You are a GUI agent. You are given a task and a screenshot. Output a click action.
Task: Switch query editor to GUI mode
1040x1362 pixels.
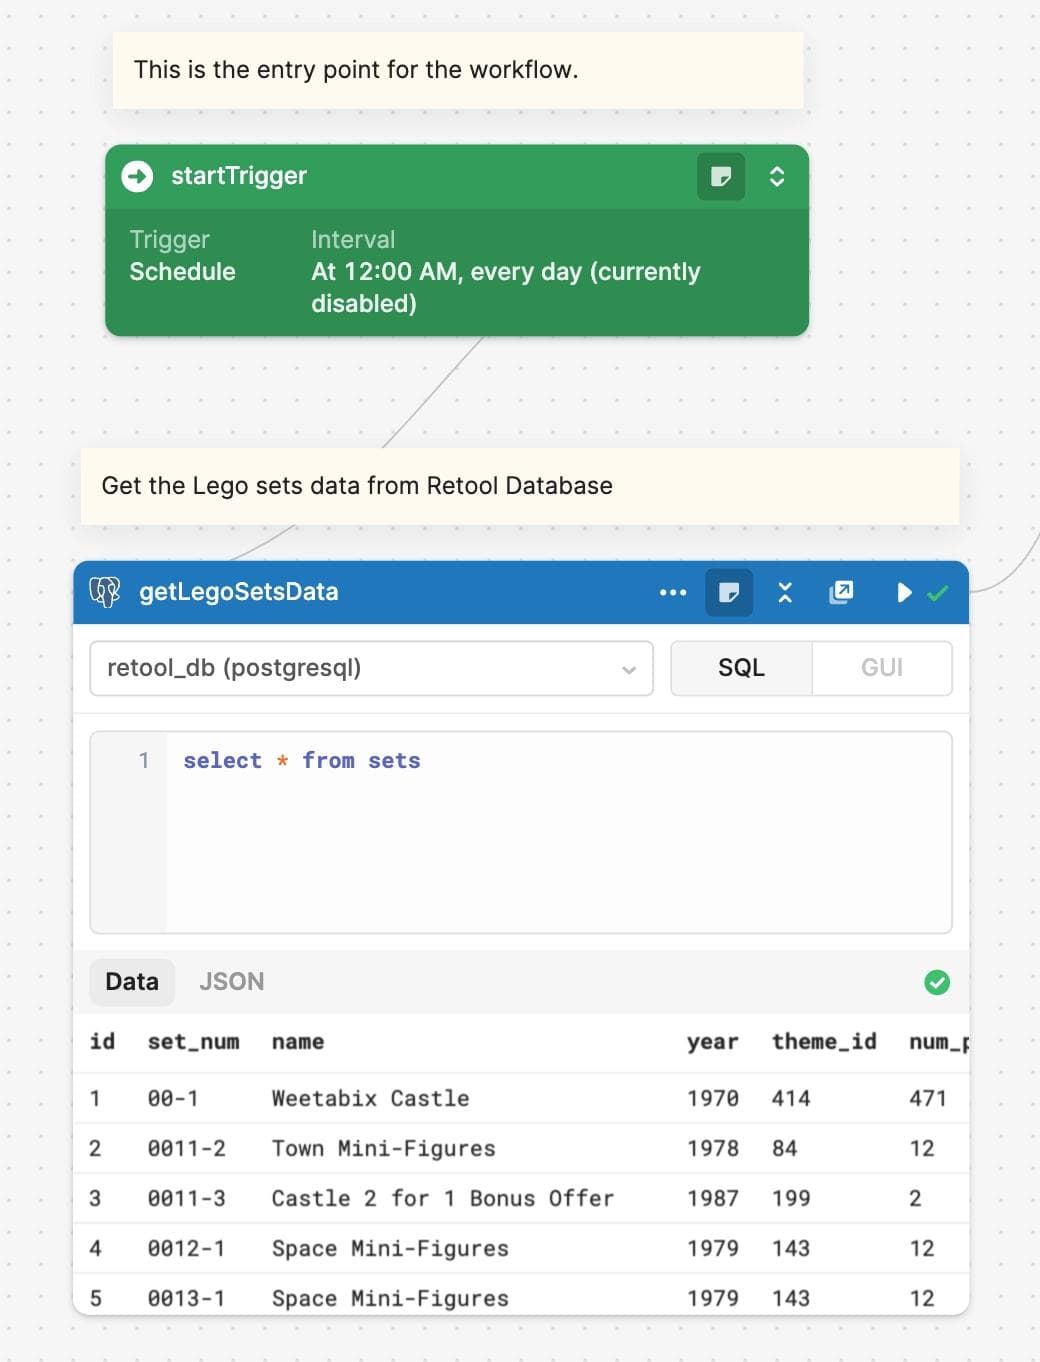(x=881, y=668)
